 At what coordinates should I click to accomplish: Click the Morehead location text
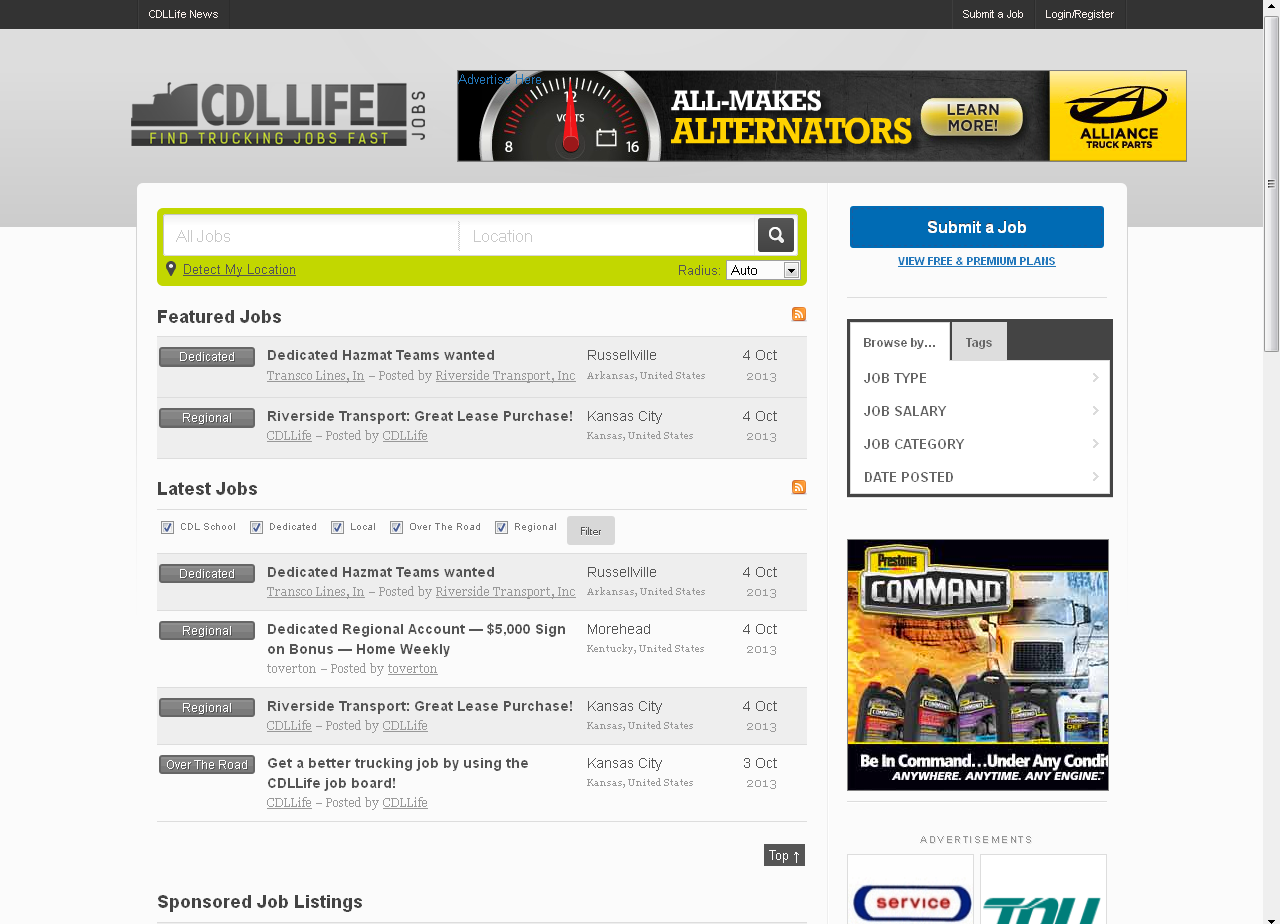pyautogui.click(x=619, y=629)
